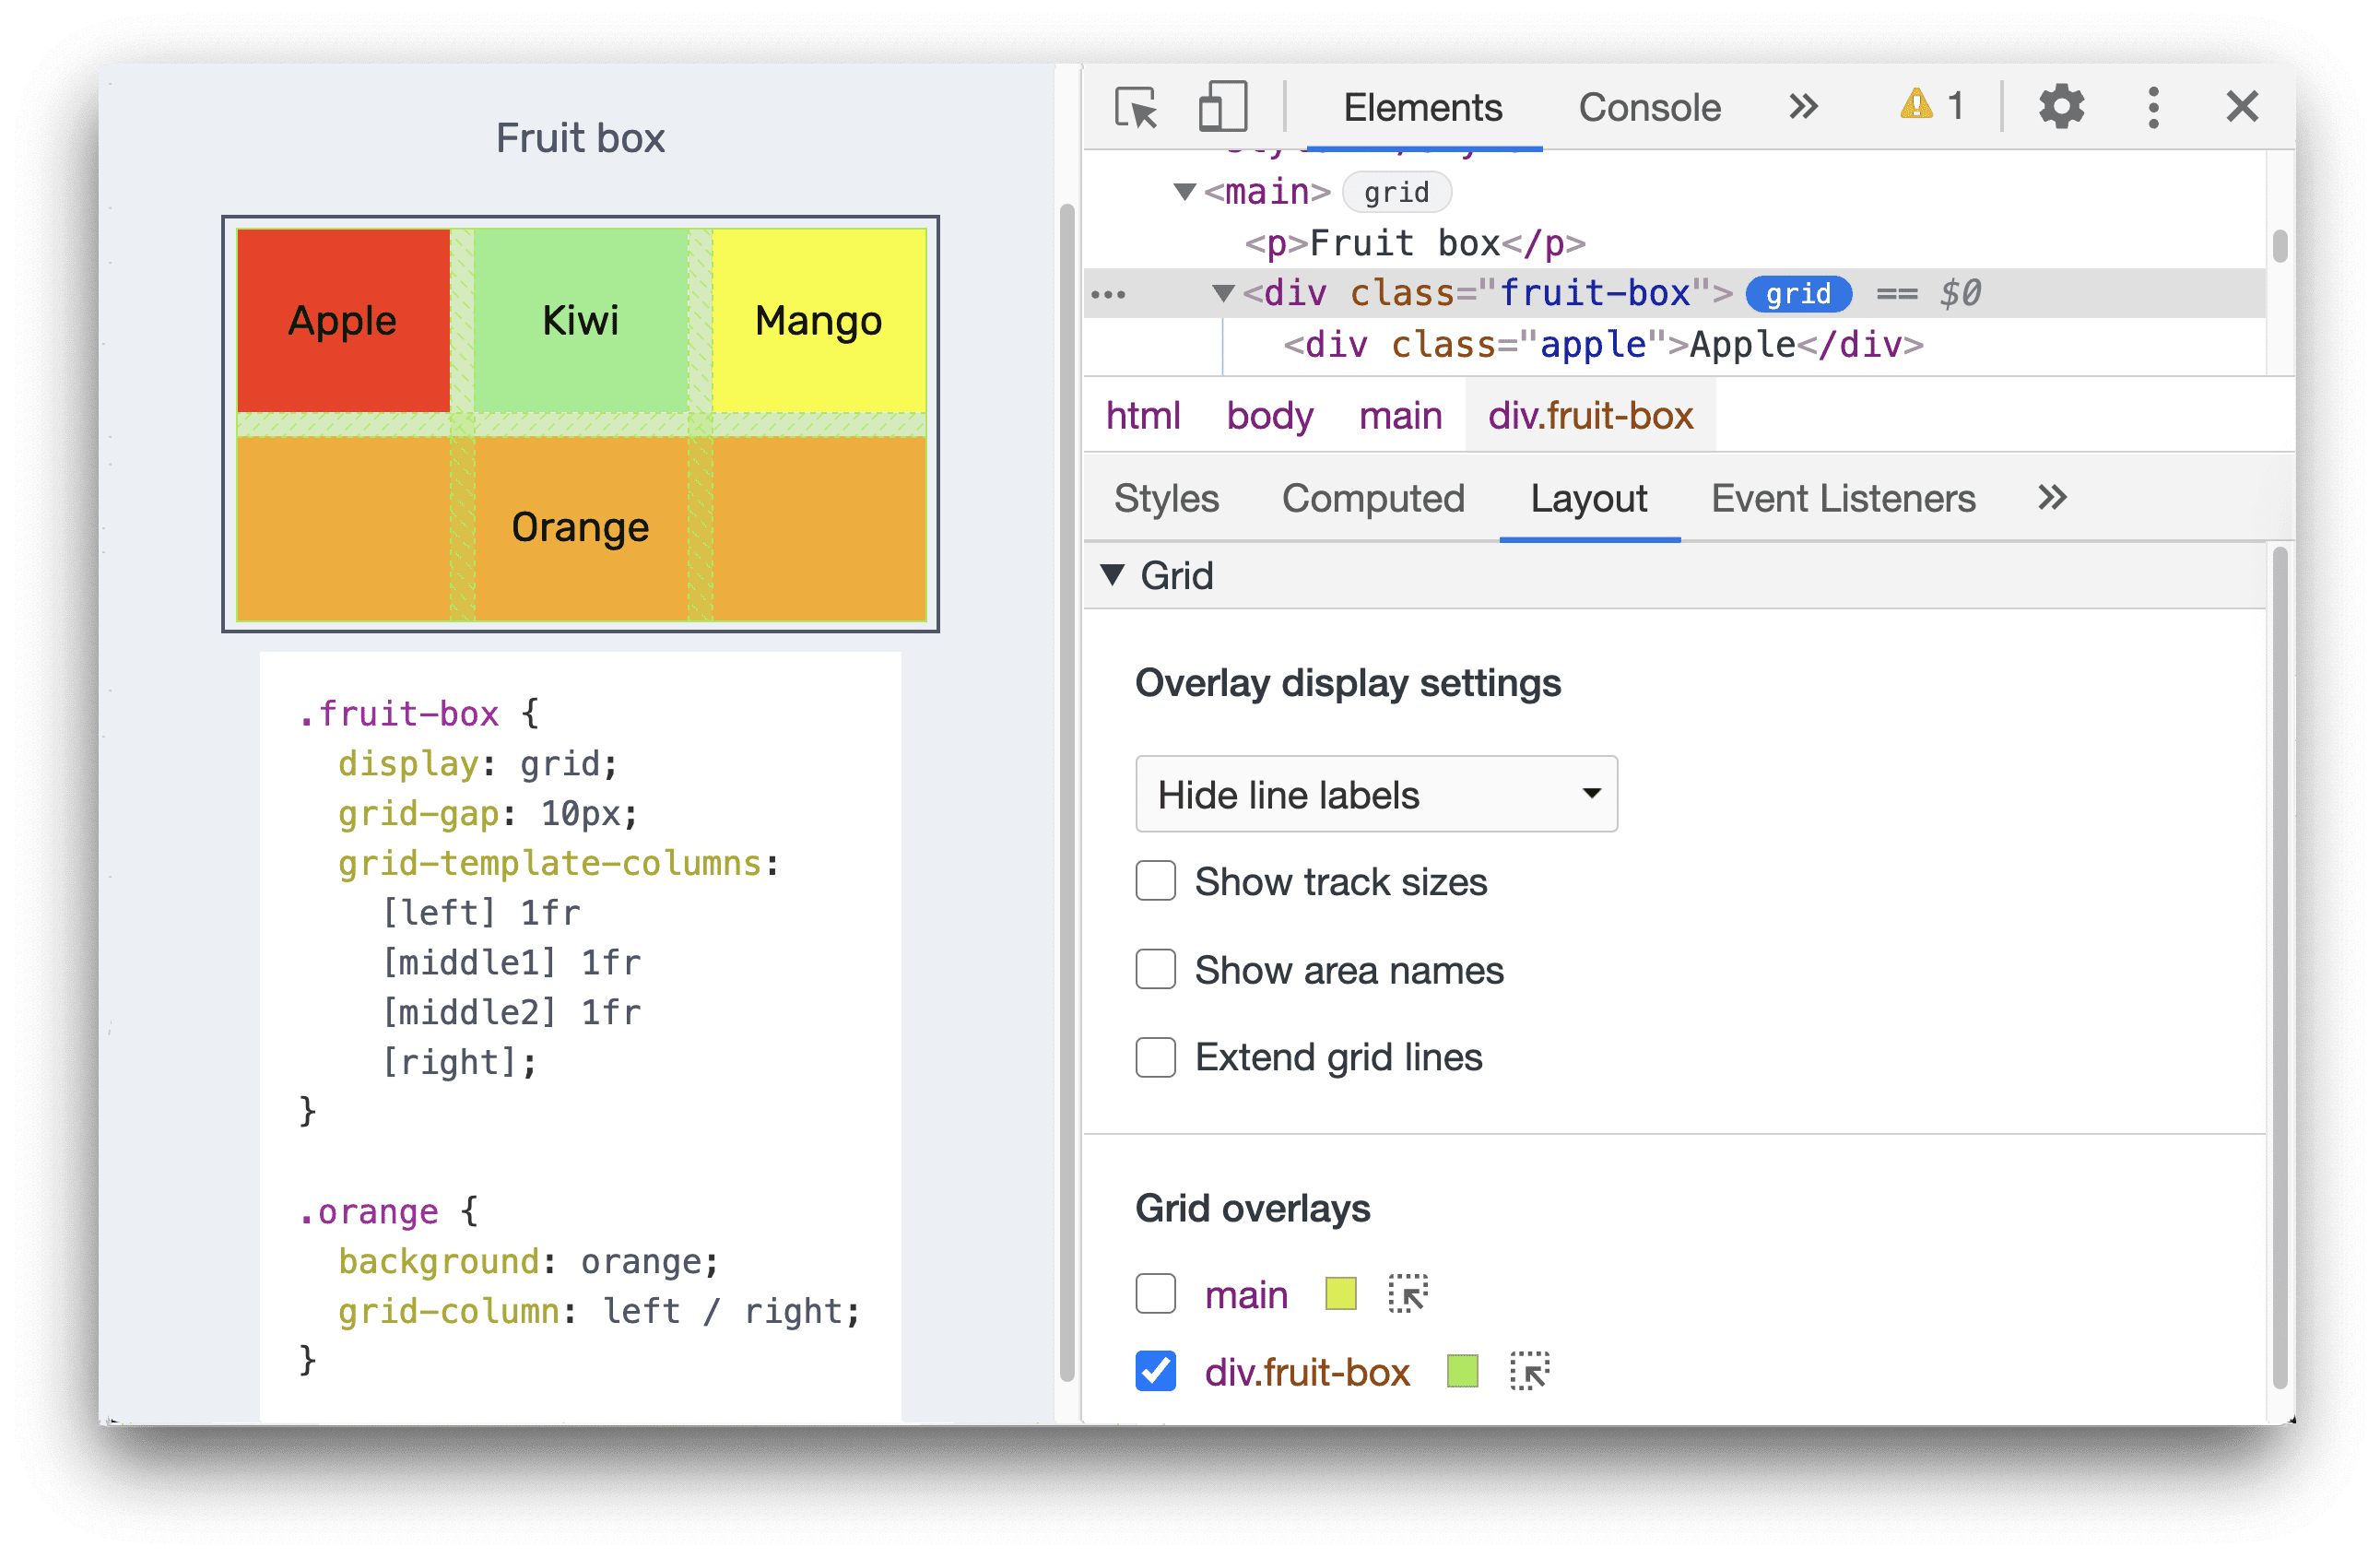This screenshot has height=1558, width=2380.
Task: Toggle the Extend grid lines checkbox
Action: 1154,1057
